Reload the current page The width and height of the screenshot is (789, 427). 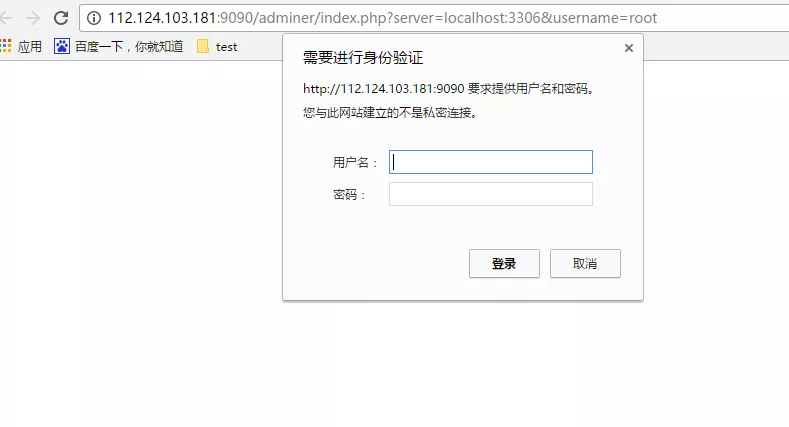point(61,18)
